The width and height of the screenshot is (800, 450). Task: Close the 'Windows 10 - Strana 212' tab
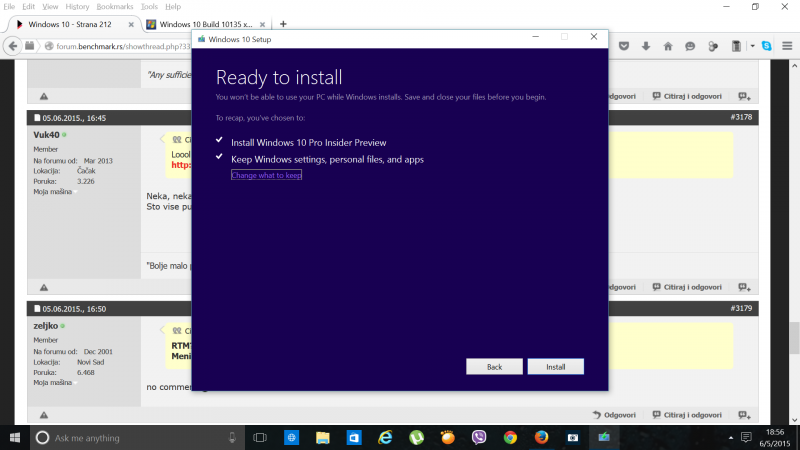click(x=131, y=24)
